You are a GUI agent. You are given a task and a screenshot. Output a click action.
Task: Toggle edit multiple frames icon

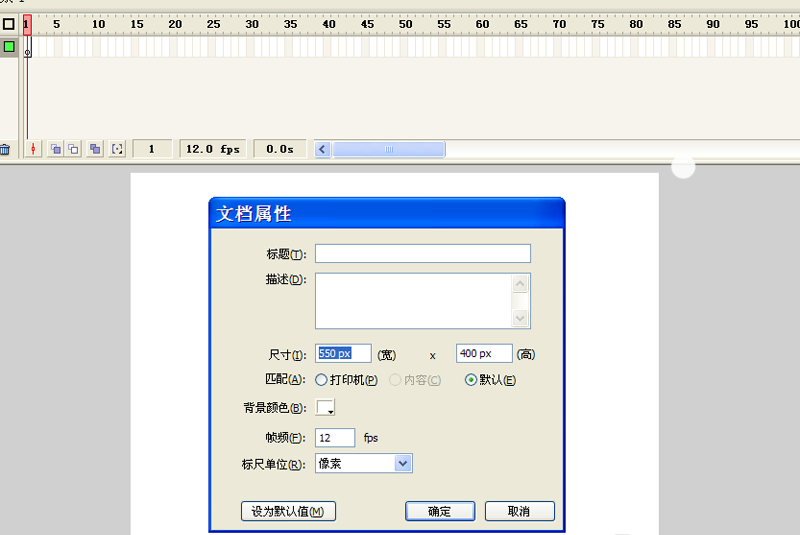(95, 149)
